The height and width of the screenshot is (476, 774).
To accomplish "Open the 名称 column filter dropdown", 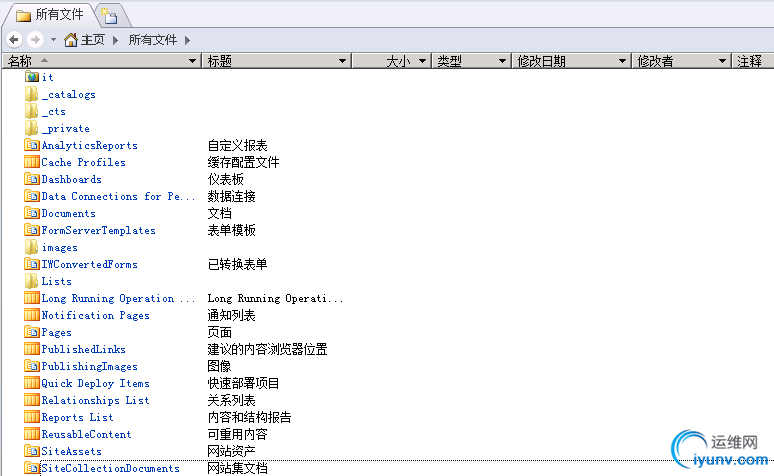I will 193,61.
